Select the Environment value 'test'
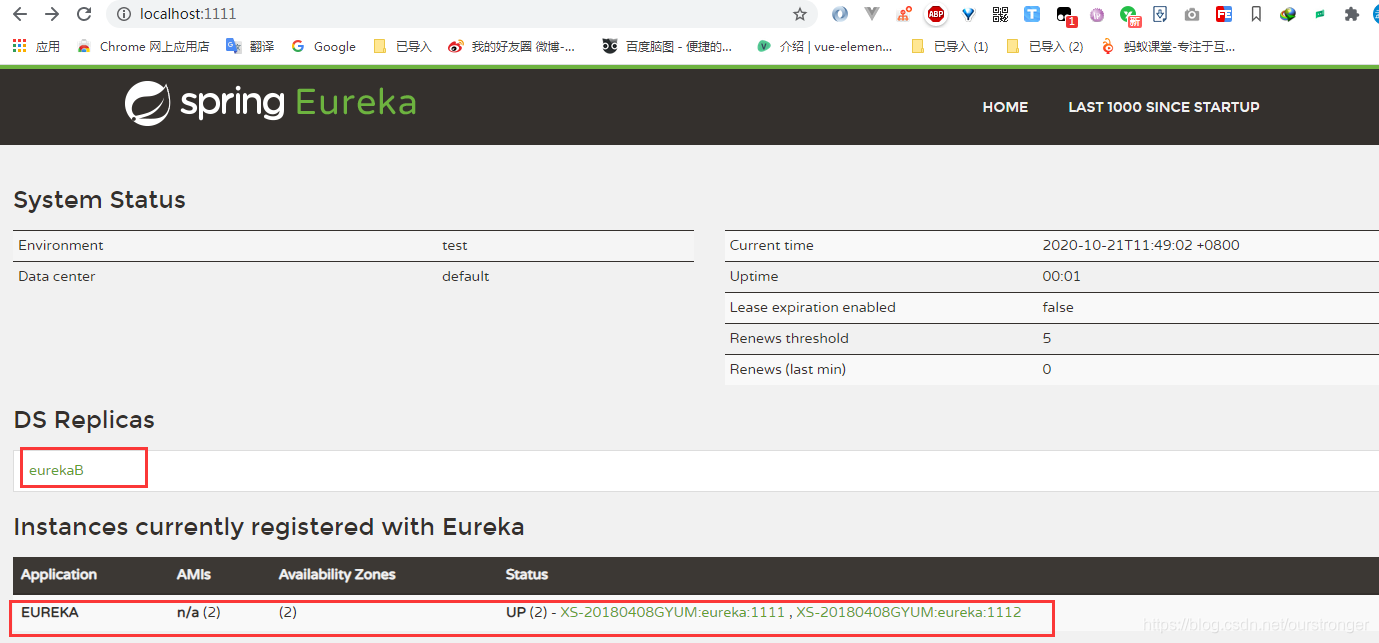This screenshot has width=1379, height=643. [455, 245]
